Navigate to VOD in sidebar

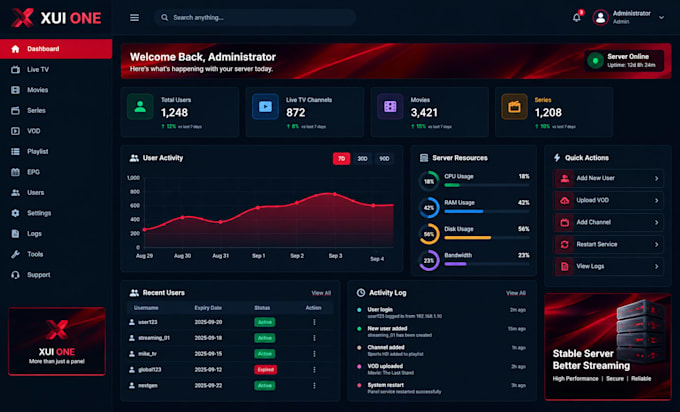(56, 131)
